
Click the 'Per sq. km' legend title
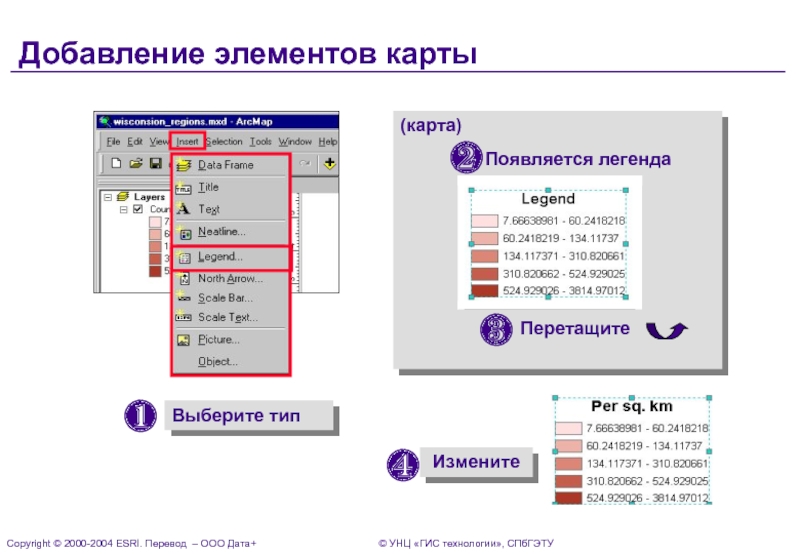coord(632,406)
